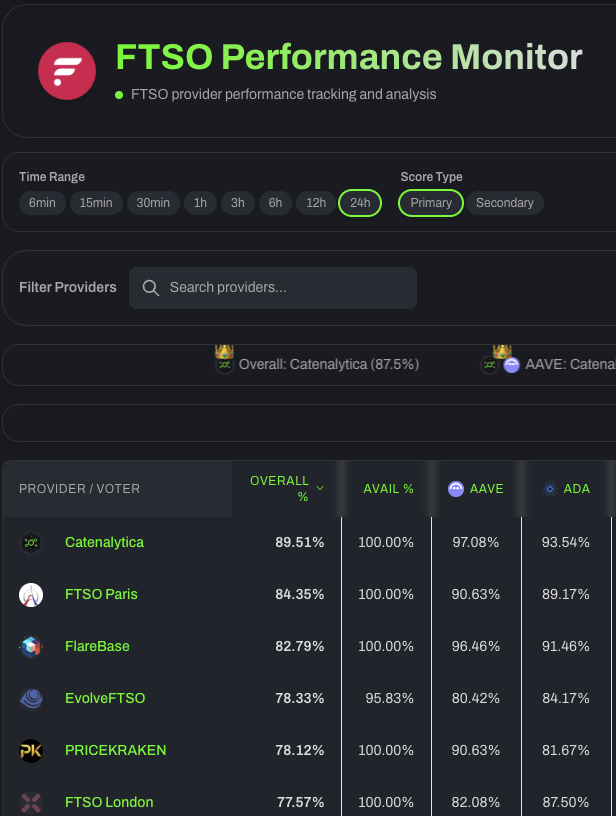This screenshot has height=816, width=616.
Task: Click the crown icon above Overall leader
Action: click(224, 352)
